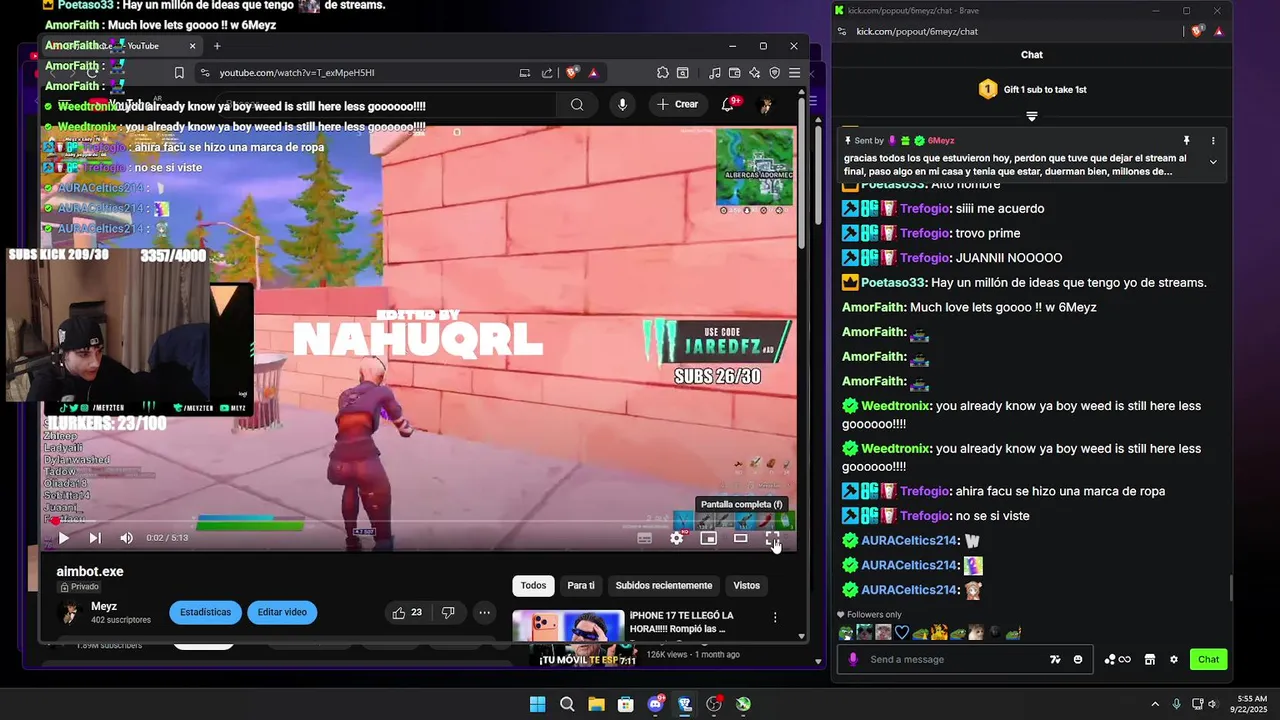1280x720 pixels.
Task: Open channel points infinity icon
Action: tap(1117, 659)
